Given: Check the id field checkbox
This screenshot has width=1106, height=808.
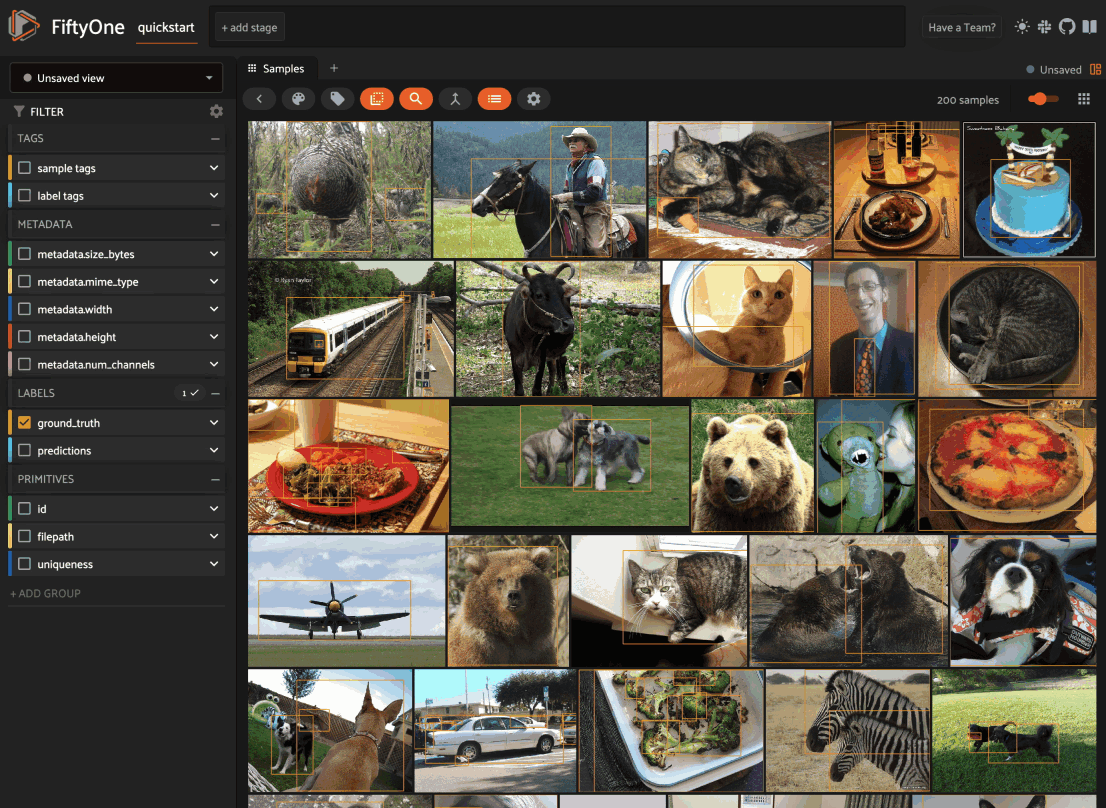Looking at the screenshot, I should [25, 508].
